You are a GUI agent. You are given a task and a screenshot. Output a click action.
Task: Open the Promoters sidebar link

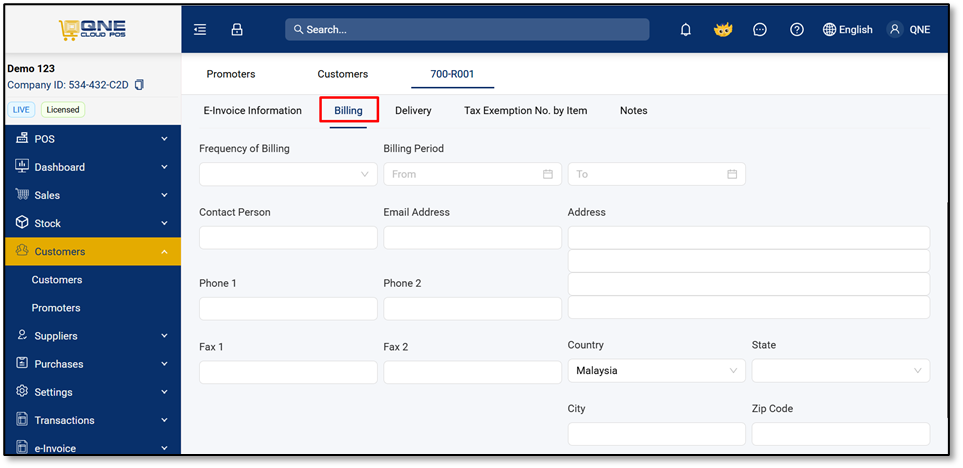tap(56, 308)
